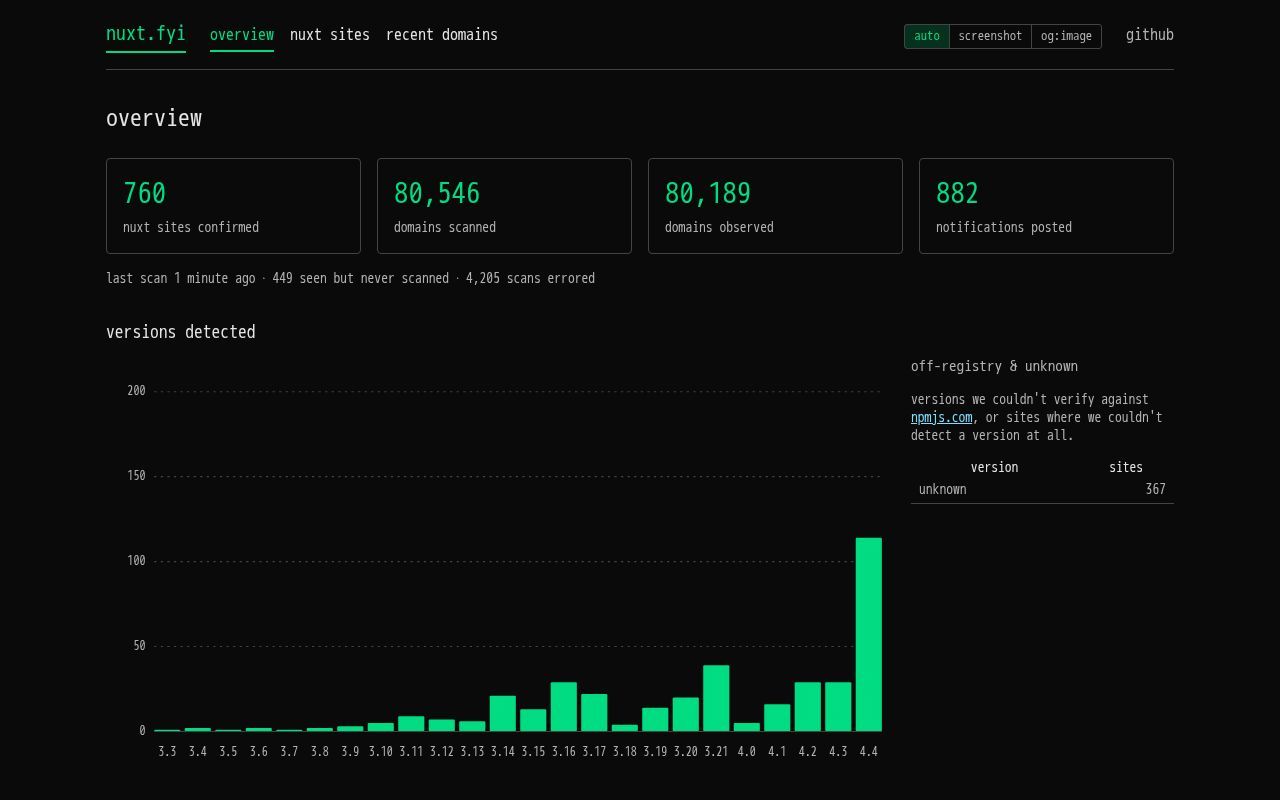The width and height of the screenshot is (1280, 800).
Task: Click the 3.17 version bar in chart
Action: (594, 713)
